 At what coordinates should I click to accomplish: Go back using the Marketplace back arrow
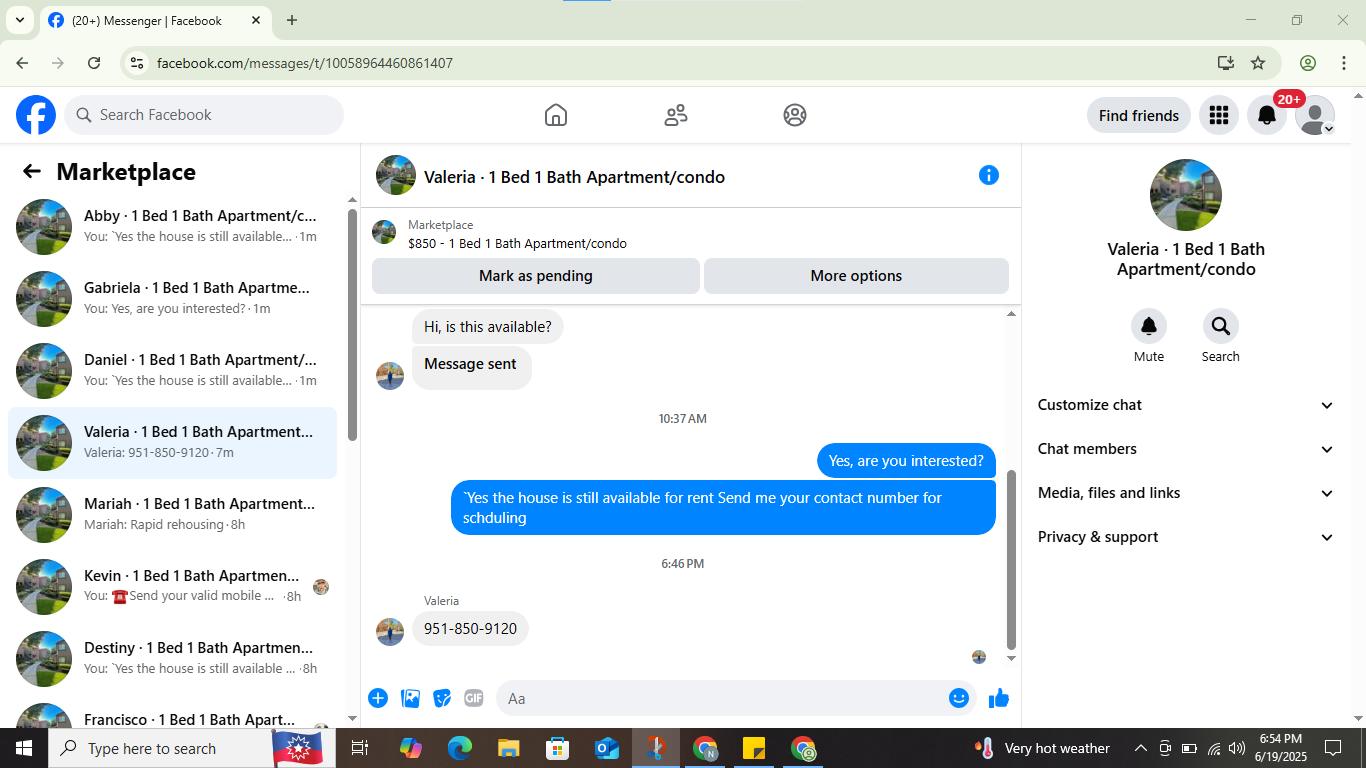32,172
